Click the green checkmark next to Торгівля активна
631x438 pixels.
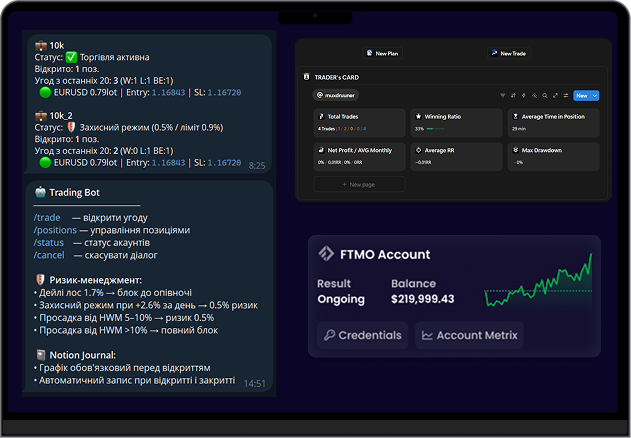[71, 57]
